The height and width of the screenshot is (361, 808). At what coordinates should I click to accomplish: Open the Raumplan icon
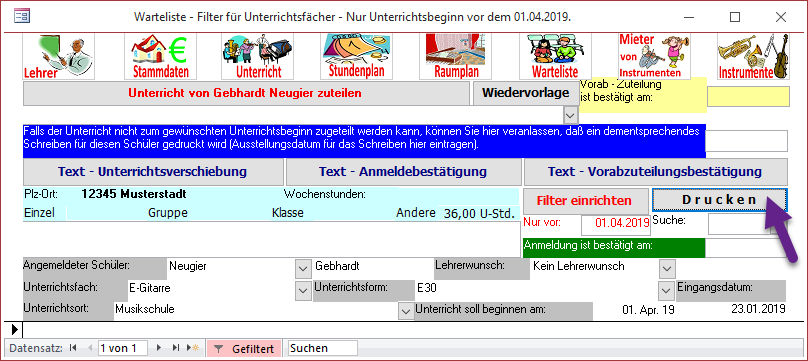pyautogui.click(x=456, y=56)
